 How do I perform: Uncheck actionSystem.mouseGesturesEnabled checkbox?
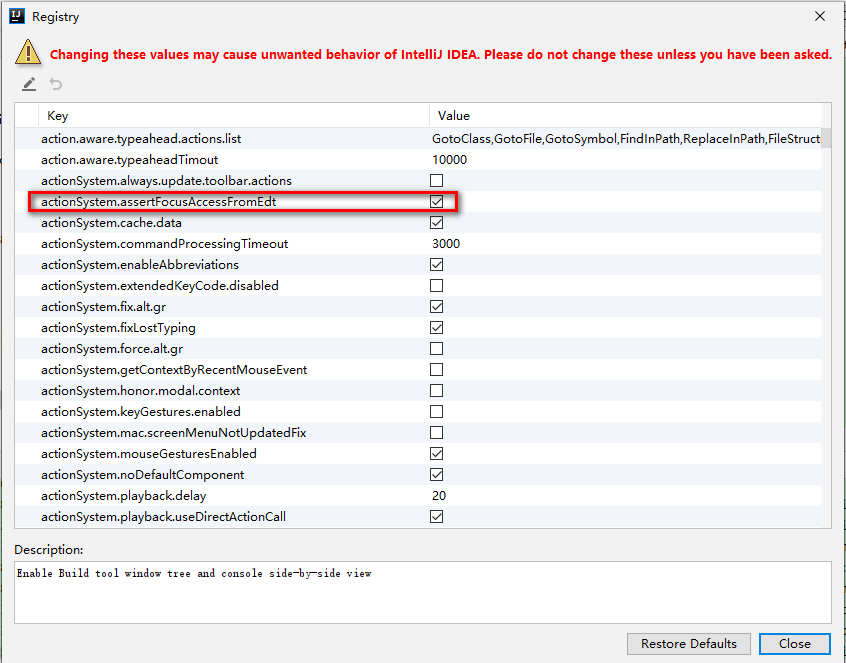(436, 454)
